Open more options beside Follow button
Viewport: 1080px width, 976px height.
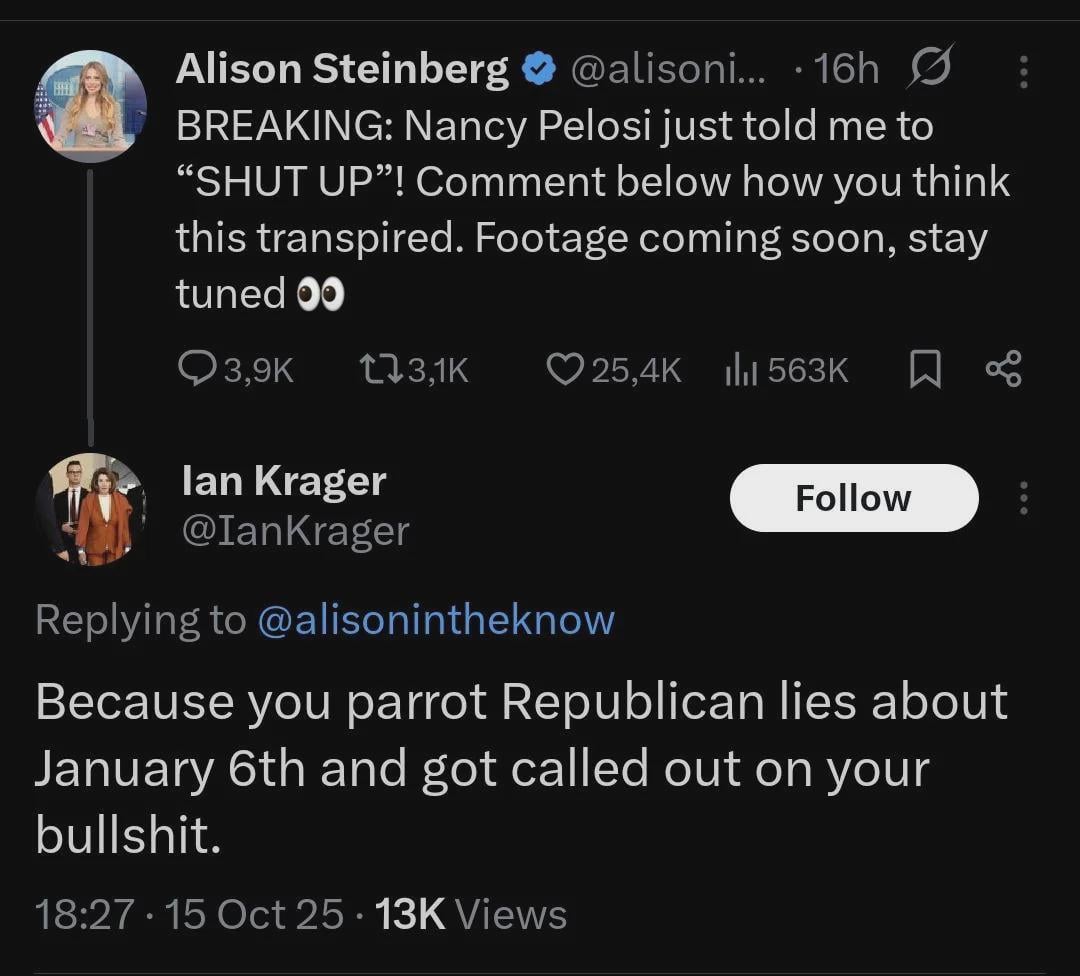(1022, 498)
